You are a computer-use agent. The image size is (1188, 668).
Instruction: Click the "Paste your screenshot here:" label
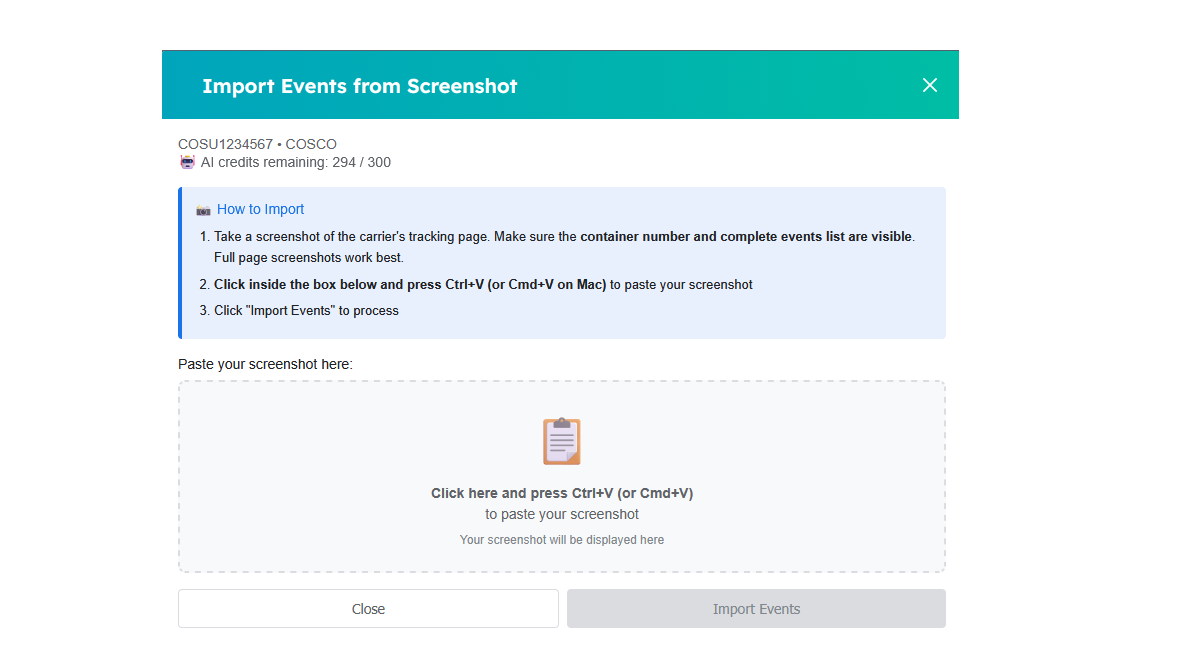[x=265, y=364]
